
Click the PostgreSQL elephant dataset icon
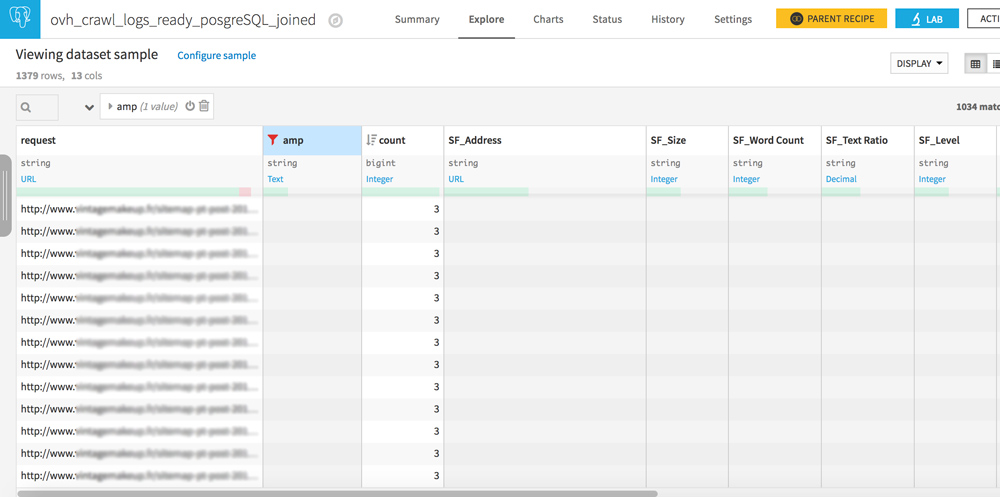[20, 19]
